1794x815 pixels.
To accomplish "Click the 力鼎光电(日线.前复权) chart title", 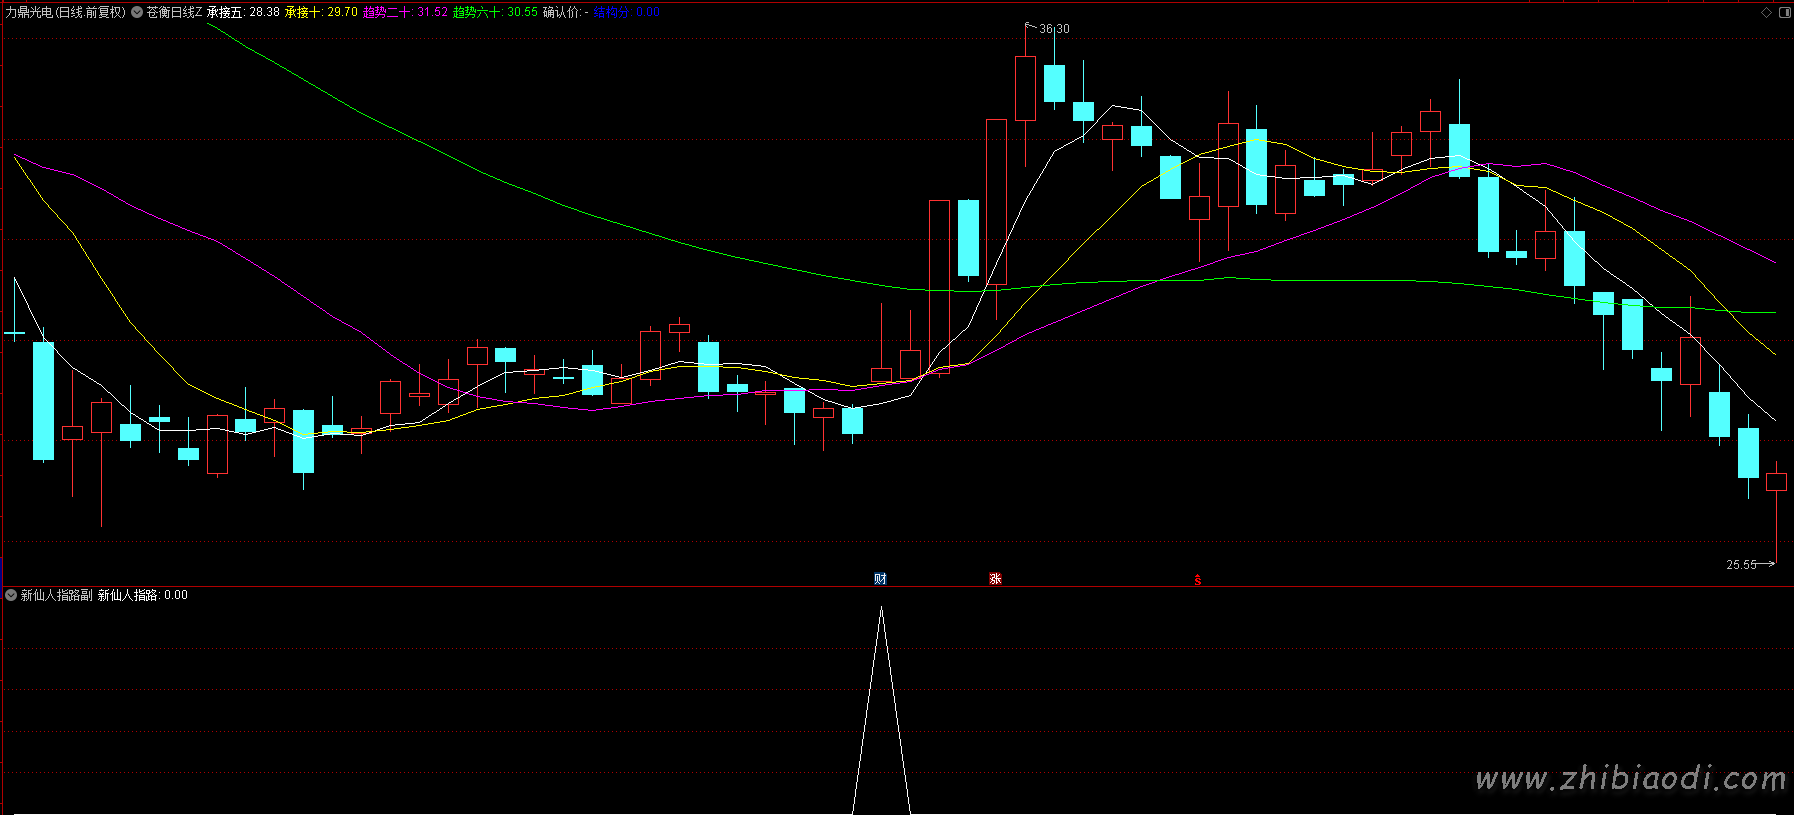I will [66, 12].
